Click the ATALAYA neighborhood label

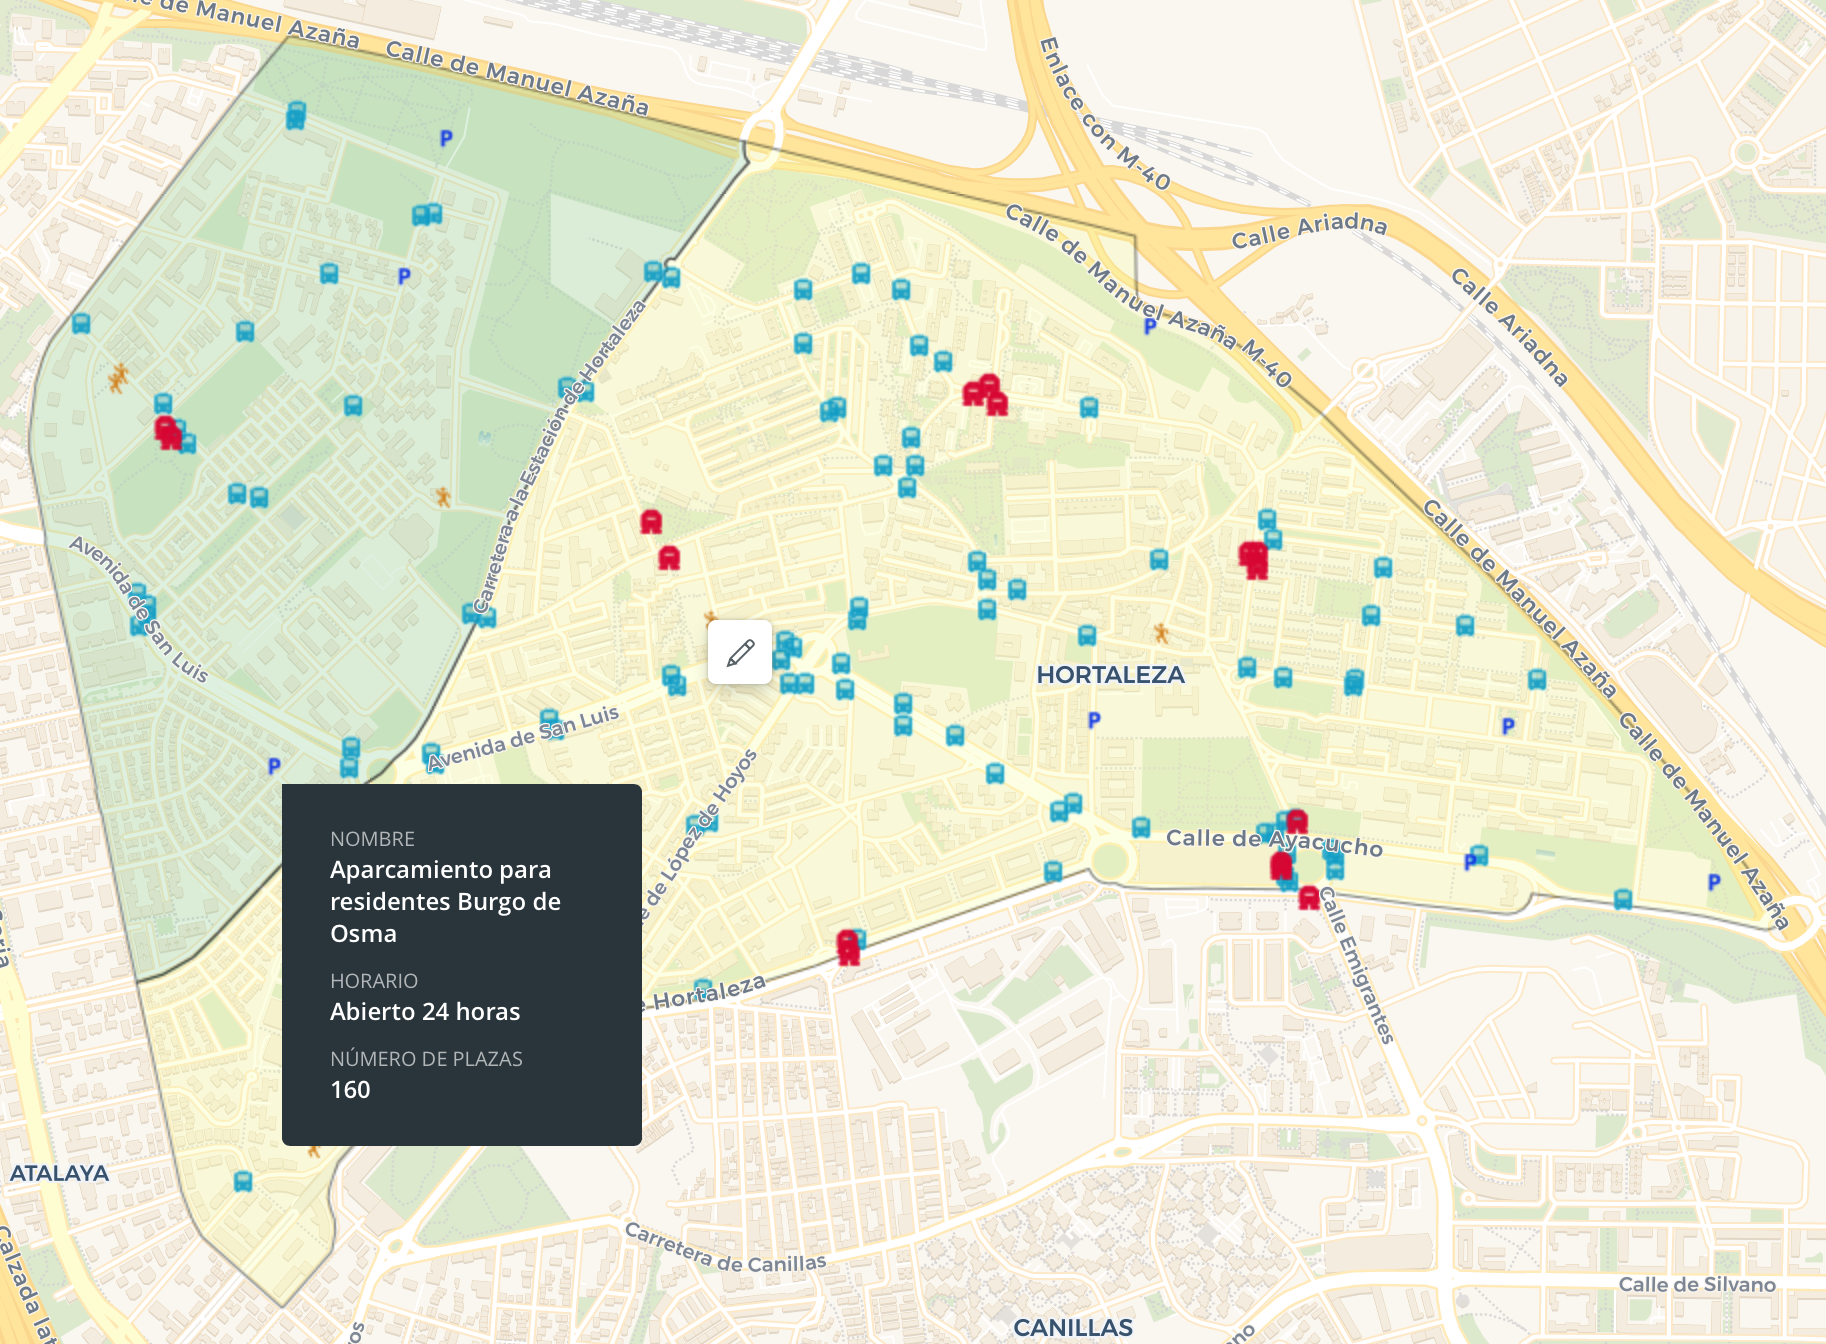coord(59,1173)
